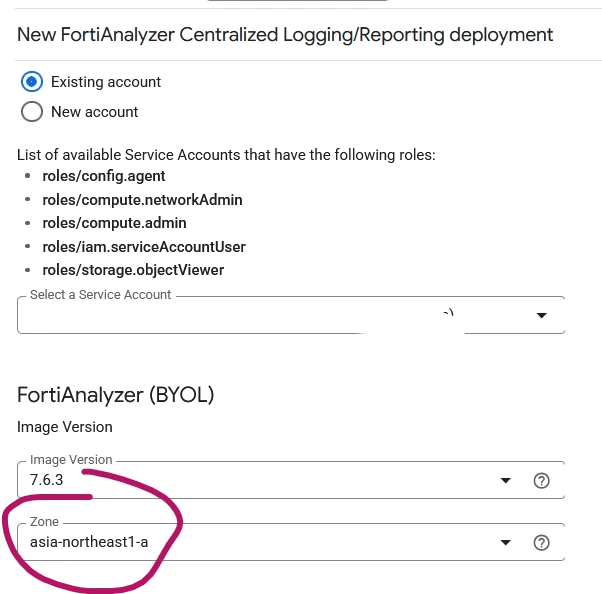Viewport: 602px width, 594px height.
Task: Click inside the Select a Service Account field
Action: tap(291, 315)
